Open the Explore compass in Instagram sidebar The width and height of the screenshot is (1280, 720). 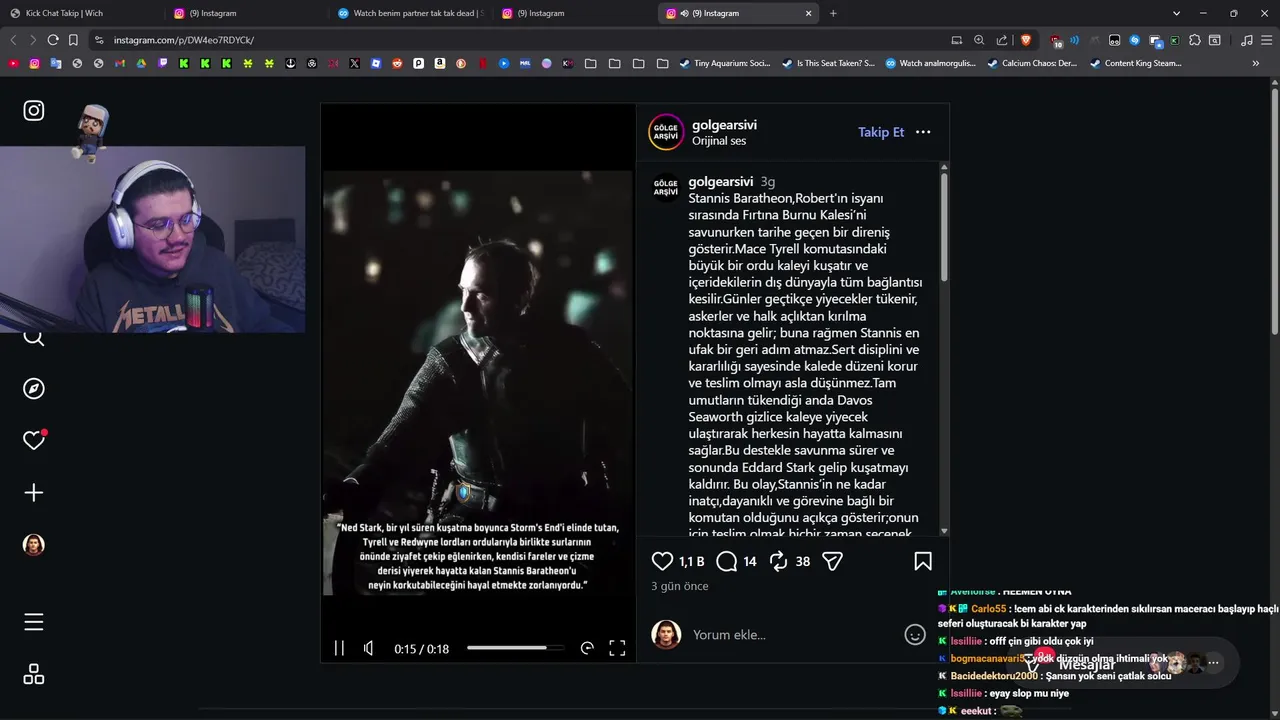point(34,388)
